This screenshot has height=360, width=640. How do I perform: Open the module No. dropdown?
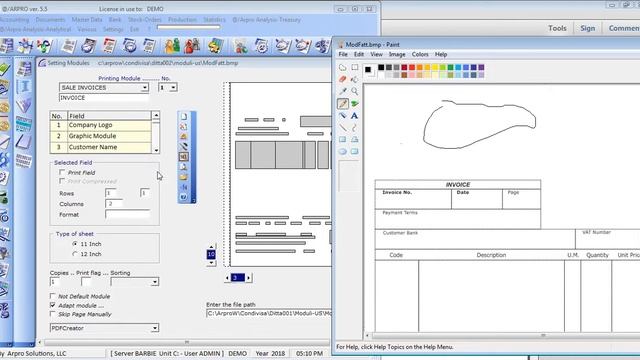pos(173,87)
